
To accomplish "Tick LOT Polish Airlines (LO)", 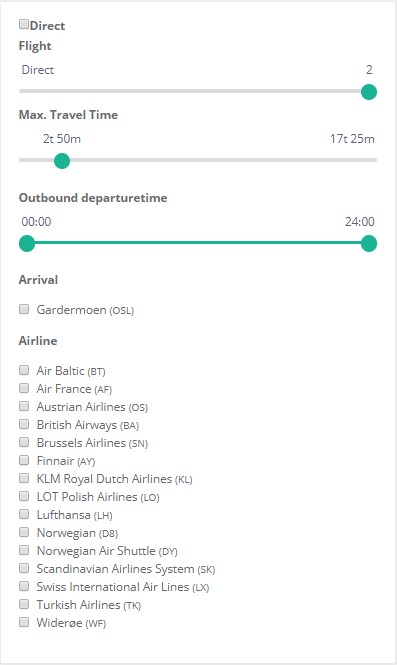I will tap(24, 496).
